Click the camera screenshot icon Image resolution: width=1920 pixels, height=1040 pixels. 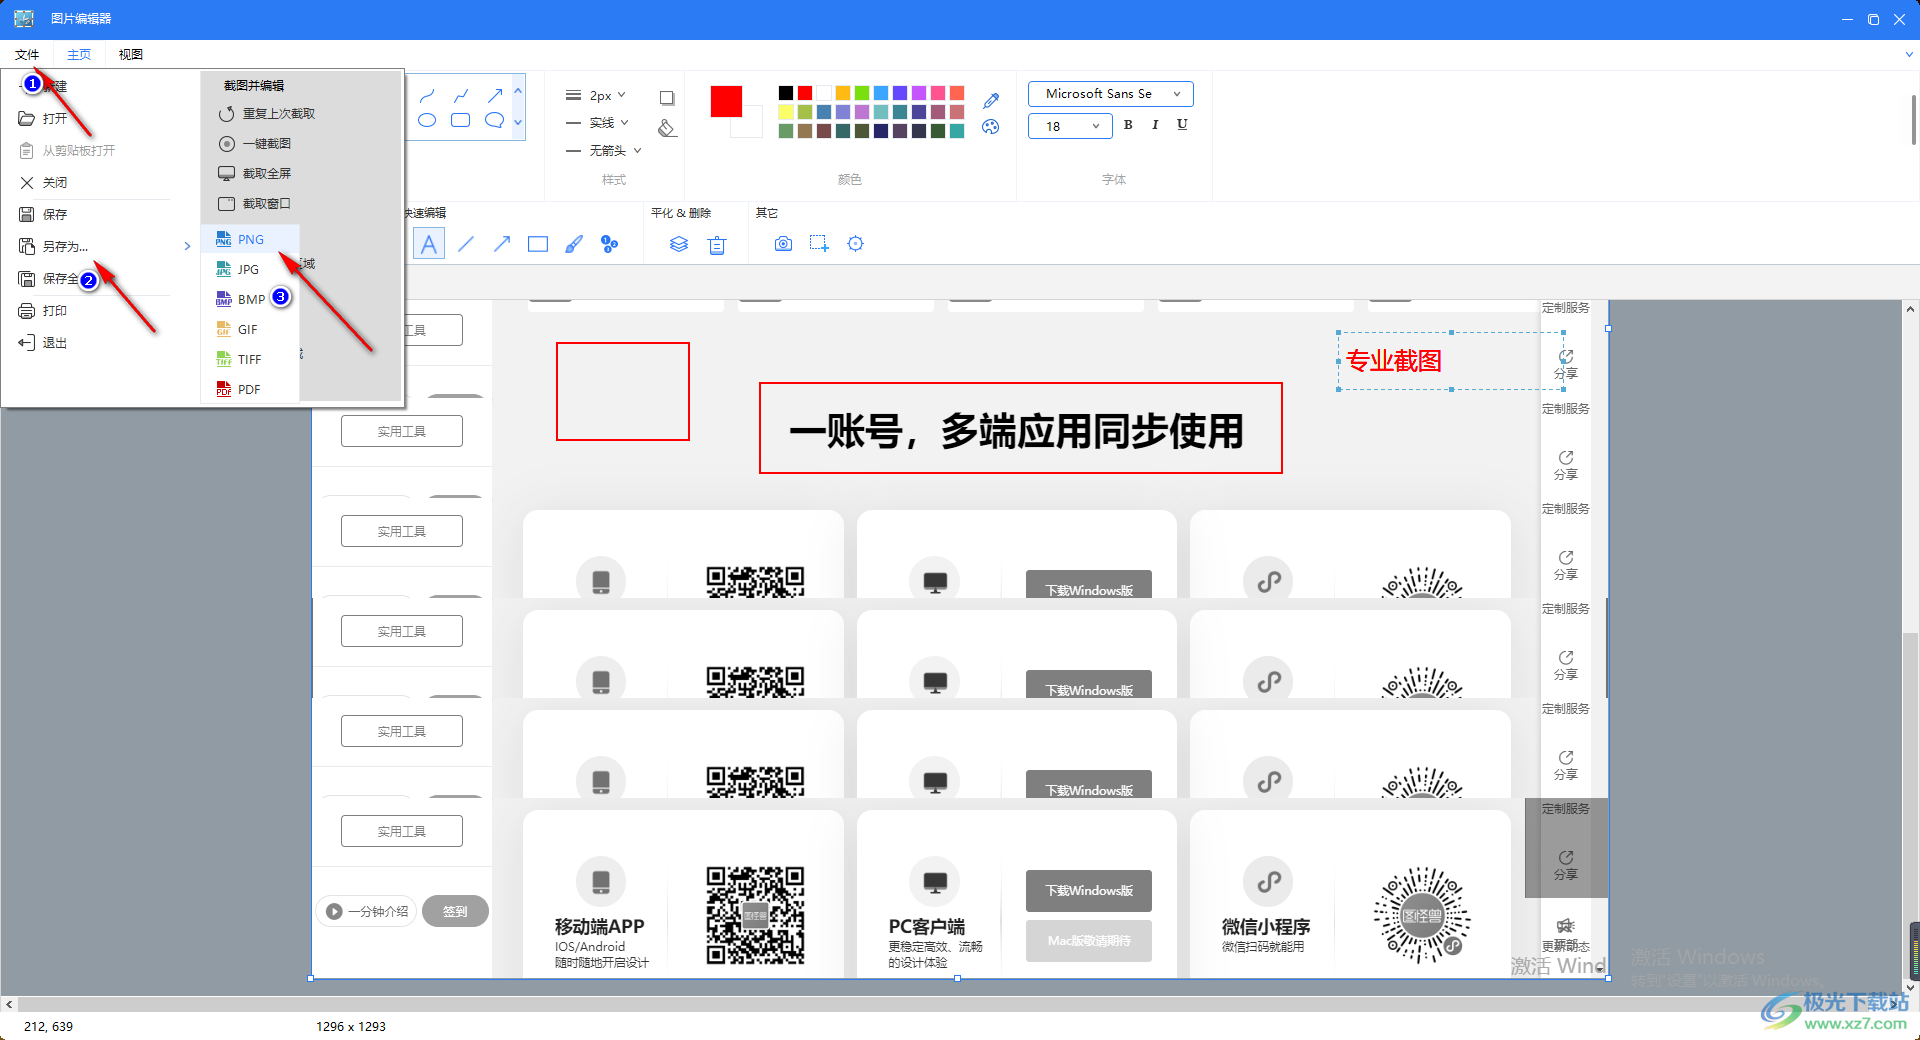click(x=784, y=244)
